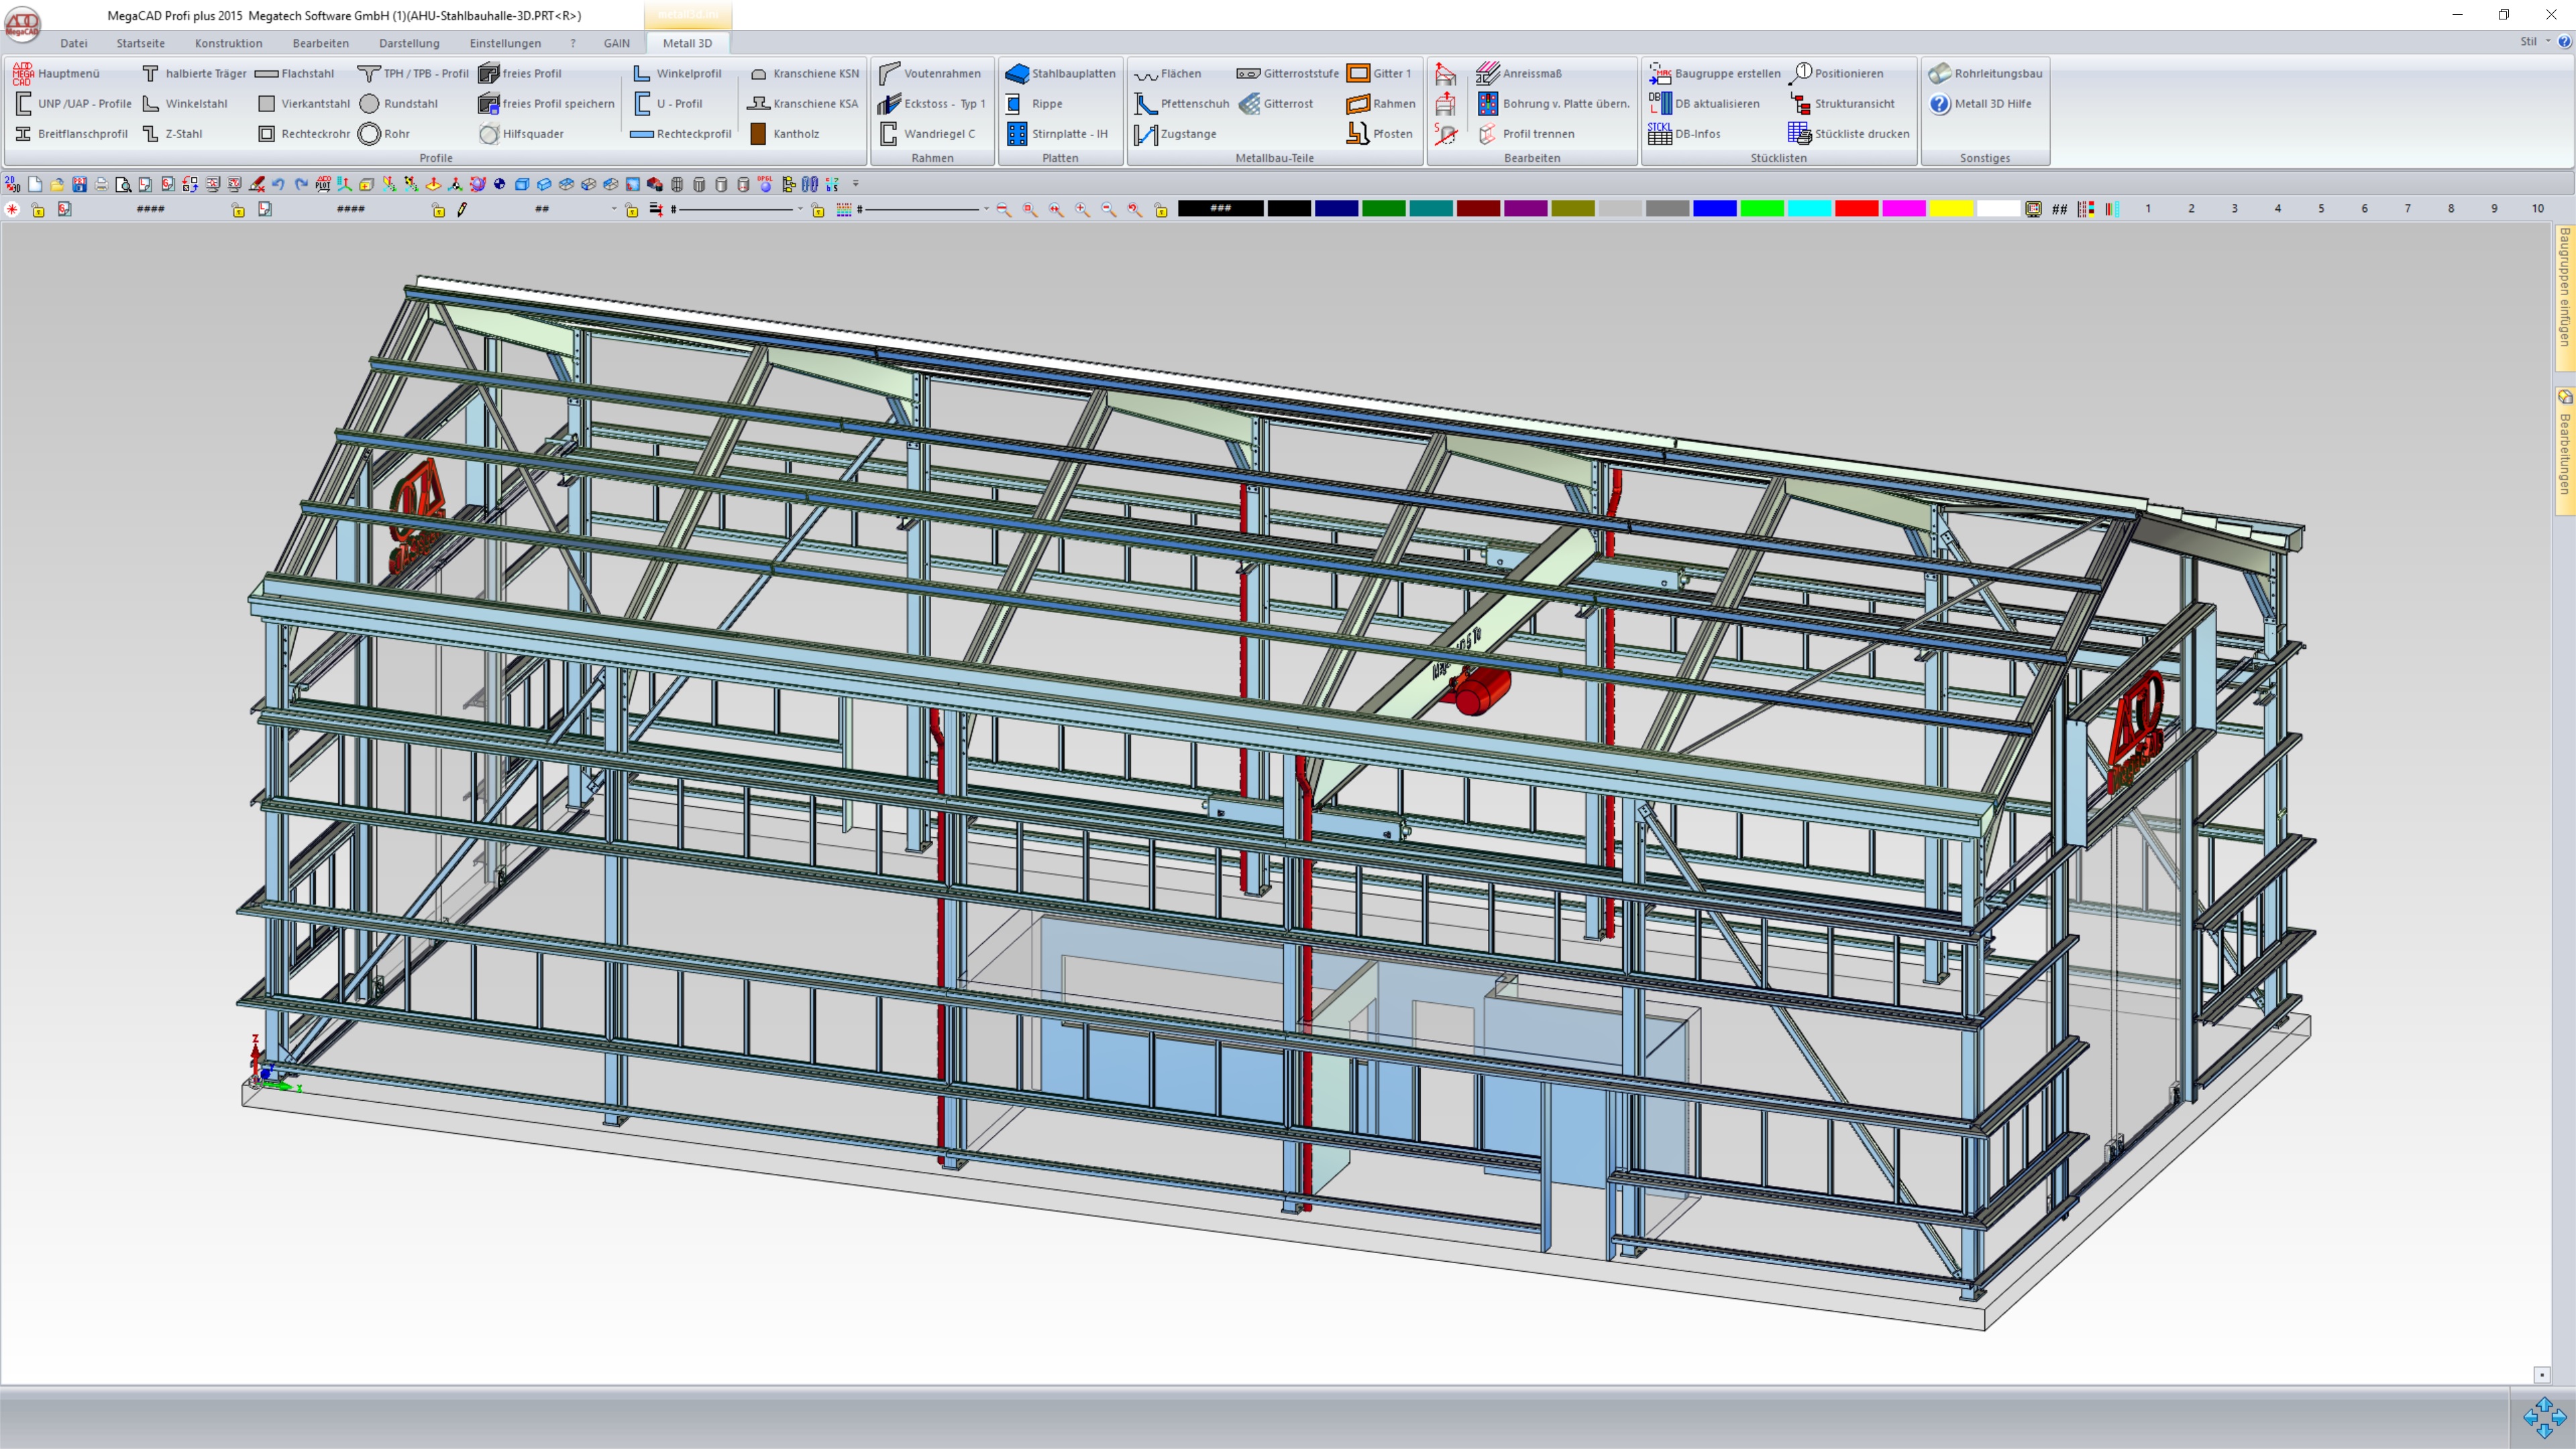The height and width of the screenshot is (1449, 2576).
Task: Select the Breitflanschprofil profile tool
Action: tap(71, 133)
